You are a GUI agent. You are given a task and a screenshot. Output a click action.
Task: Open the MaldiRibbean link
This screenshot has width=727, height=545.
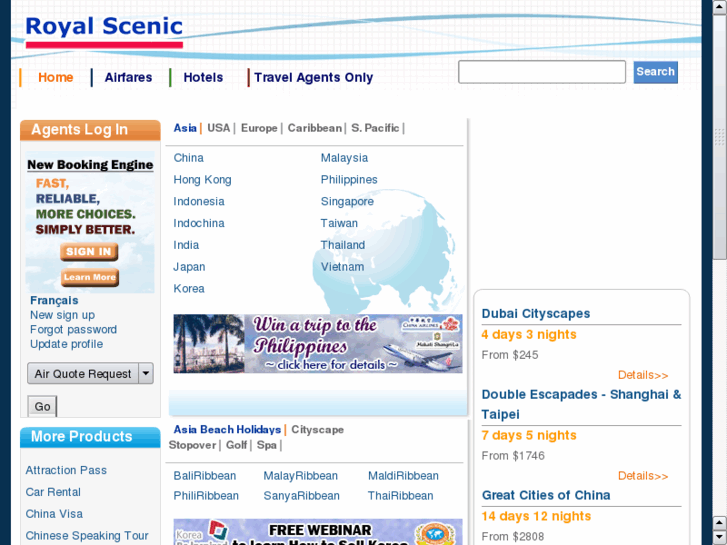[403, 476]
